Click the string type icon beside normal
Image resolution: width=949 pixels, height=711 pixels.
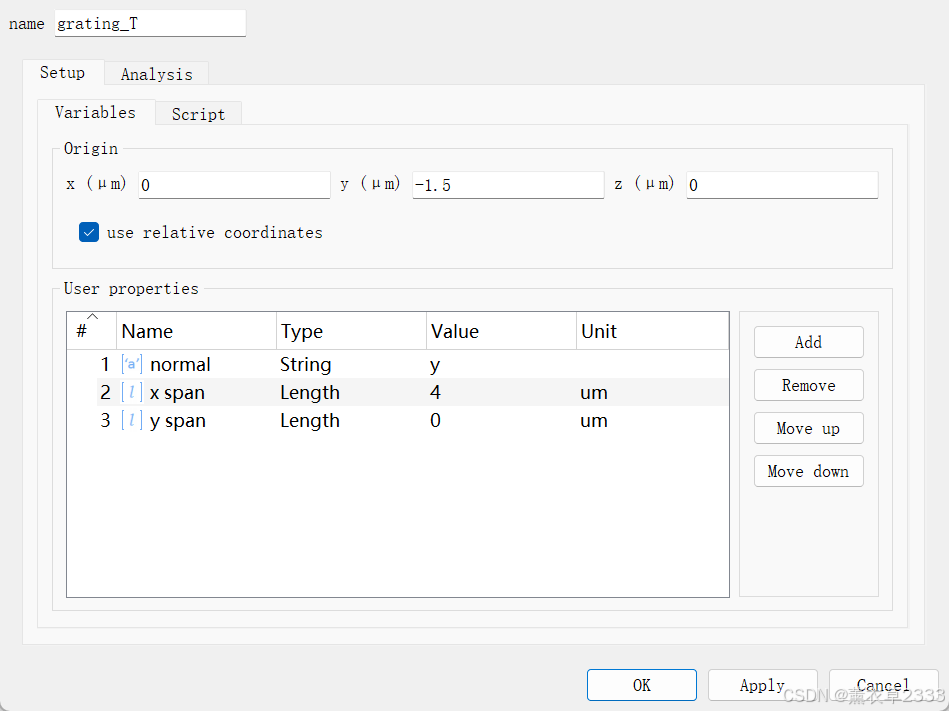[132, 364]
